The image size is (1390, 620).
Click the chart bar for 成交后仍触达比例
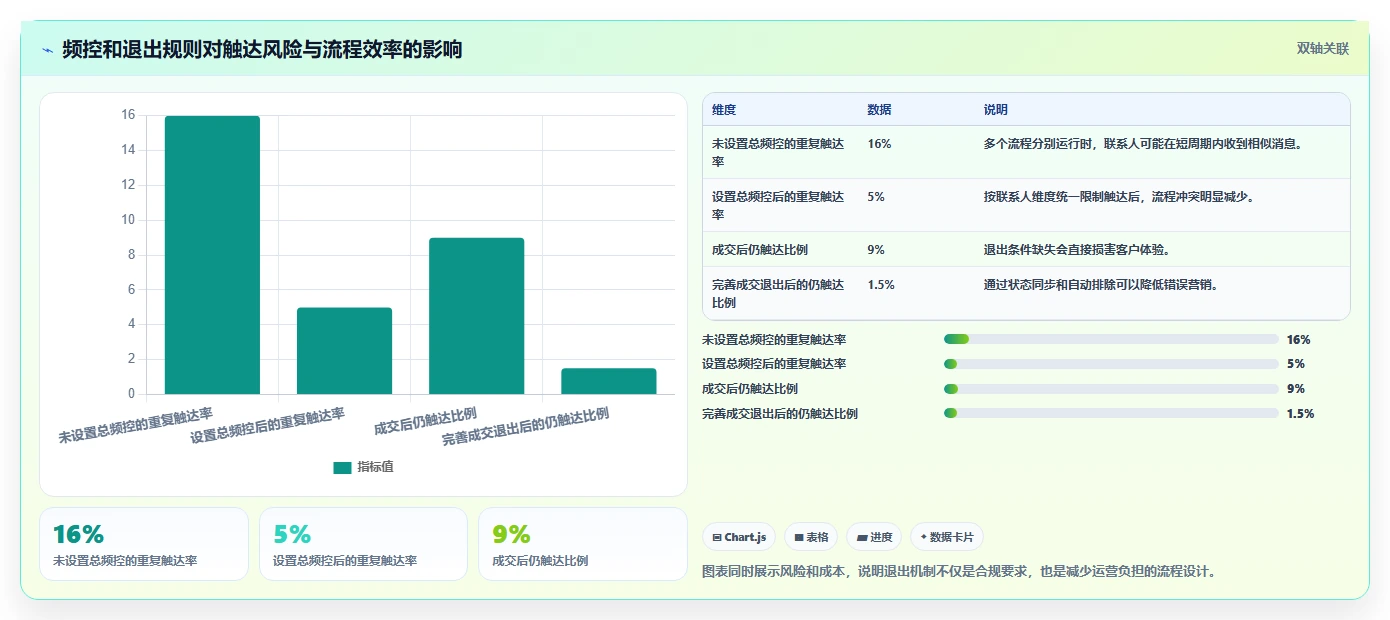click(x=476, y=316)
